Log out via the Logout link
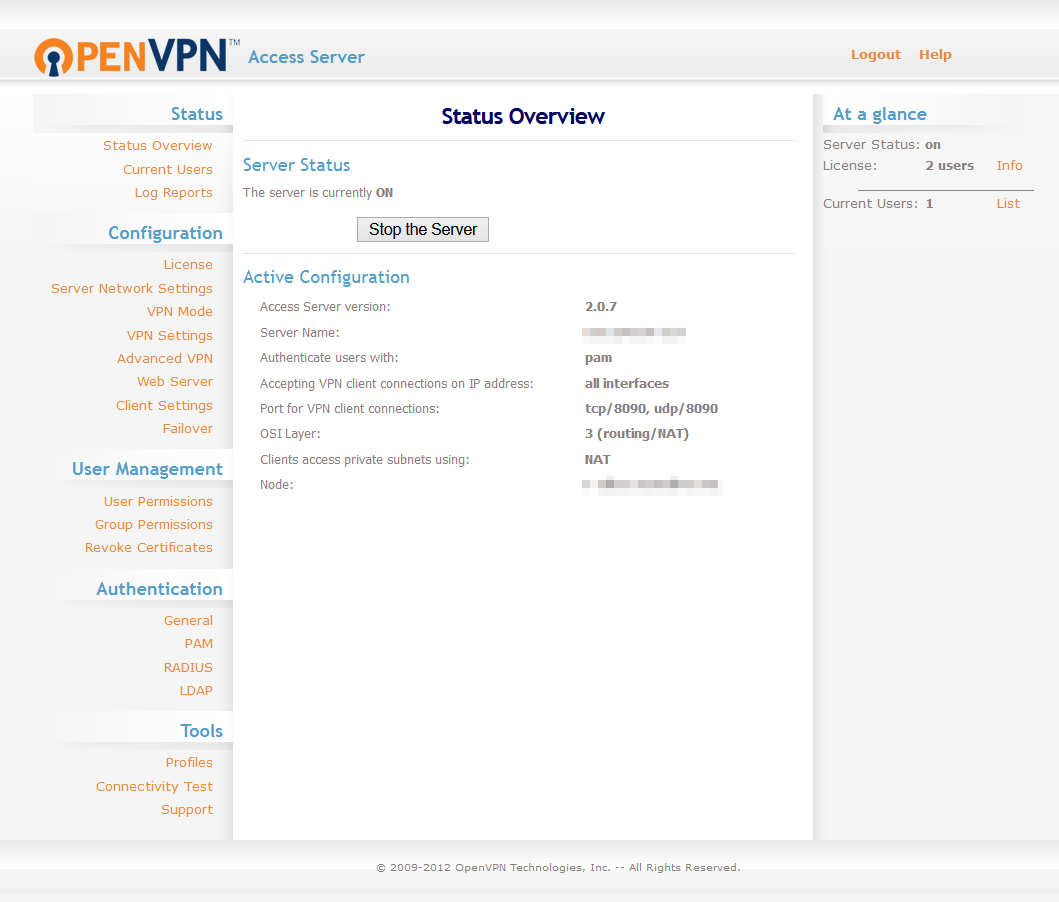This screenshot has width=1059, height=902. (875, 55)
